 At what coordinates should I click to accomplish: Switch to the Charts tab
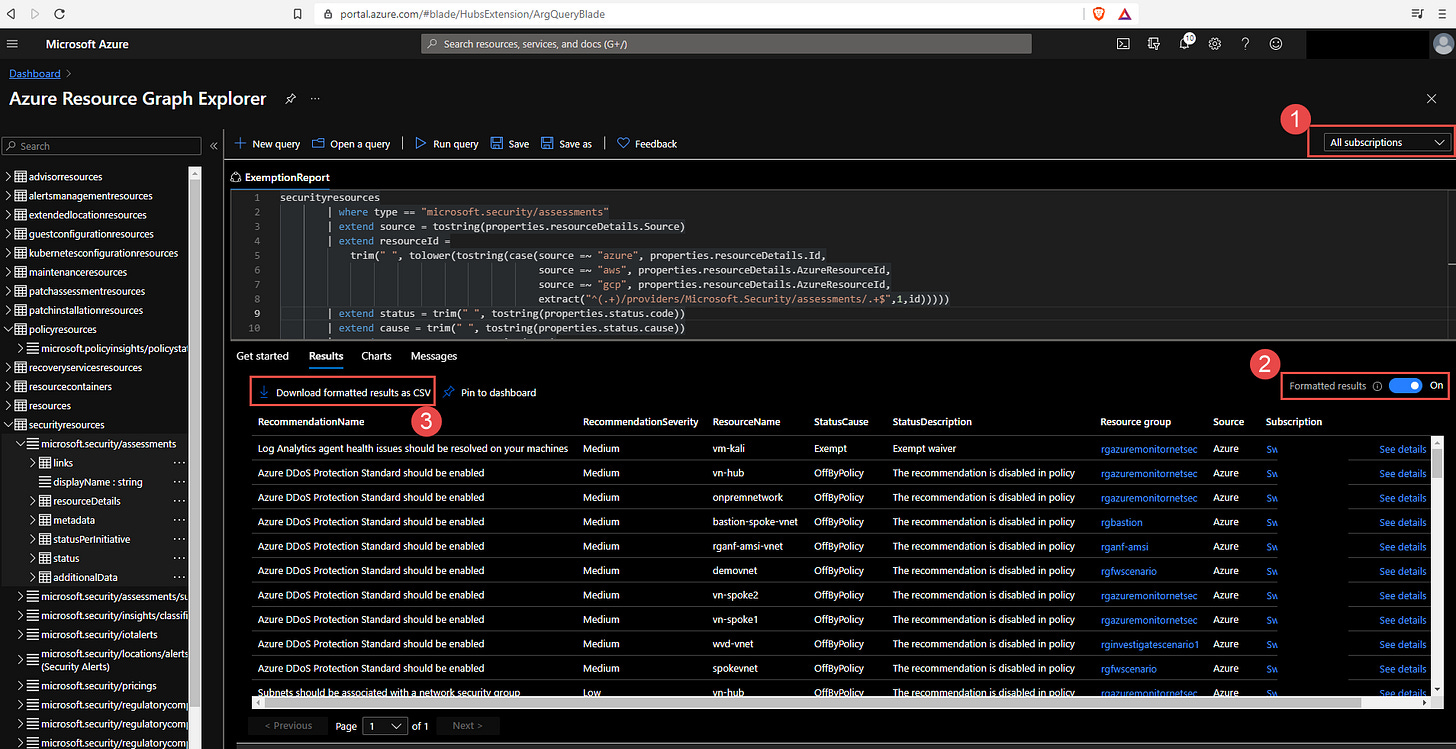[376, 356]
